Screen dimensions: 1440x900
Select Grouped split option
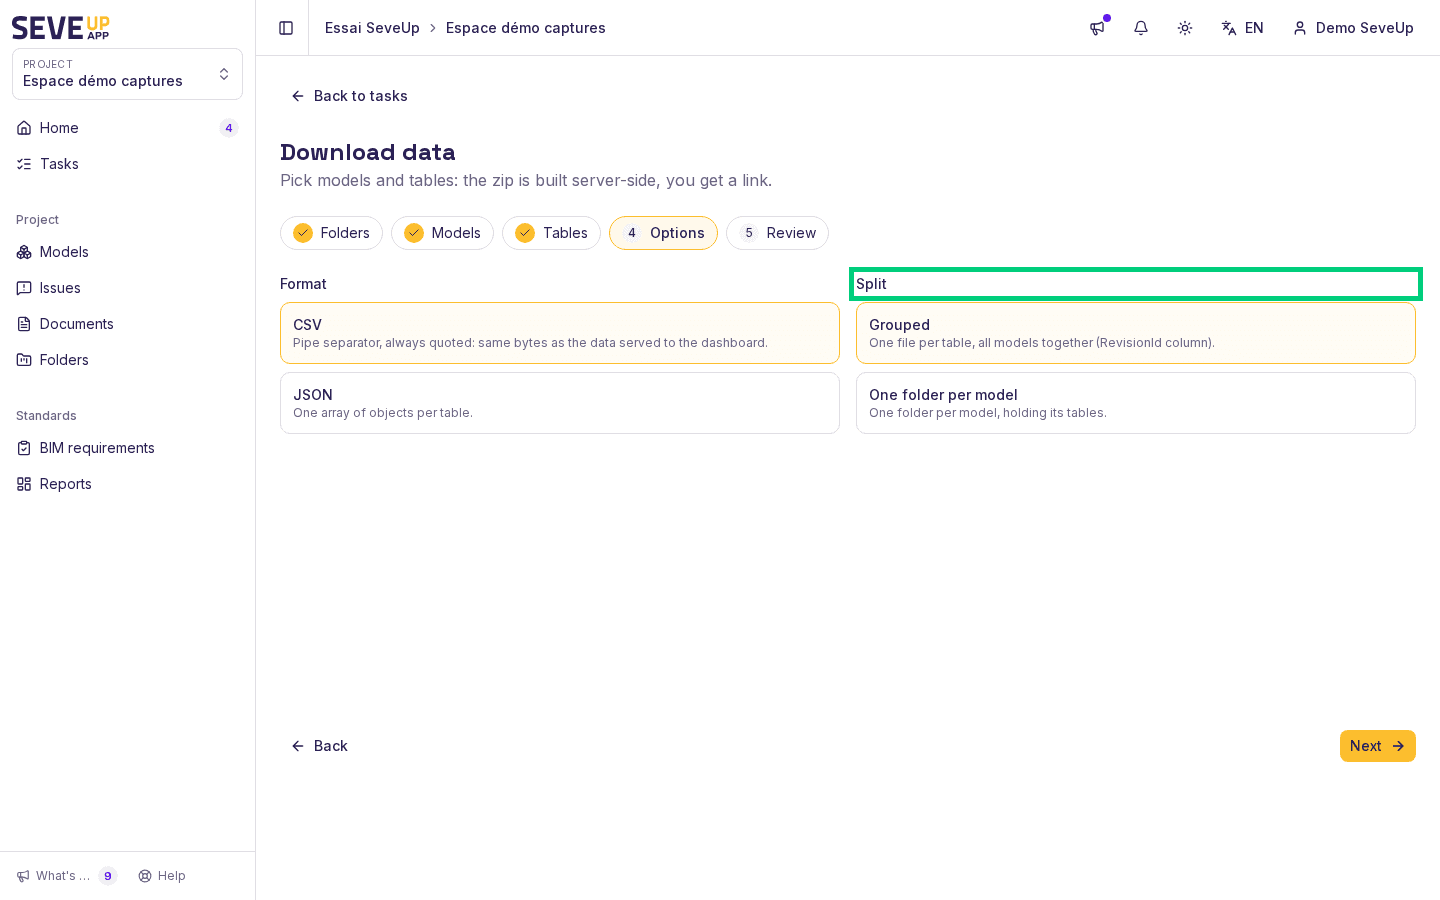click(x=1136, y=333)
